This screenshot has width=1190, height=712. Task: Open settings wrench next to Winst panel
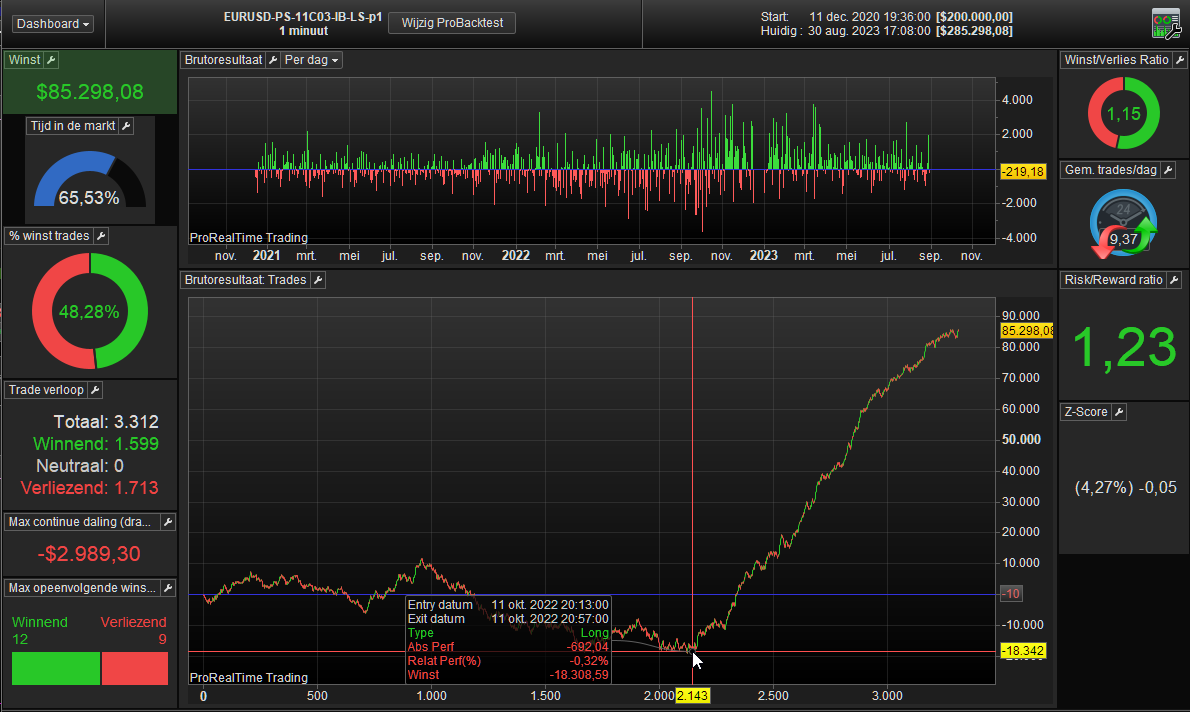(52, 60)
